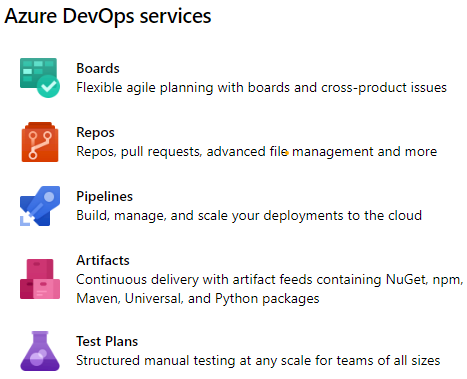
Task: Click the small arrow on Pipelines icon
Action: point(25,220)
